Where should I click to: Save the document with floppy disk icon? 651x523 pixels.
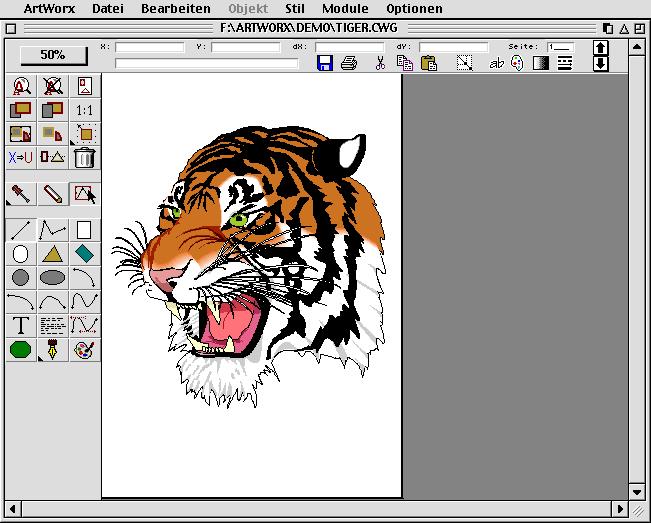coord(325,63)
